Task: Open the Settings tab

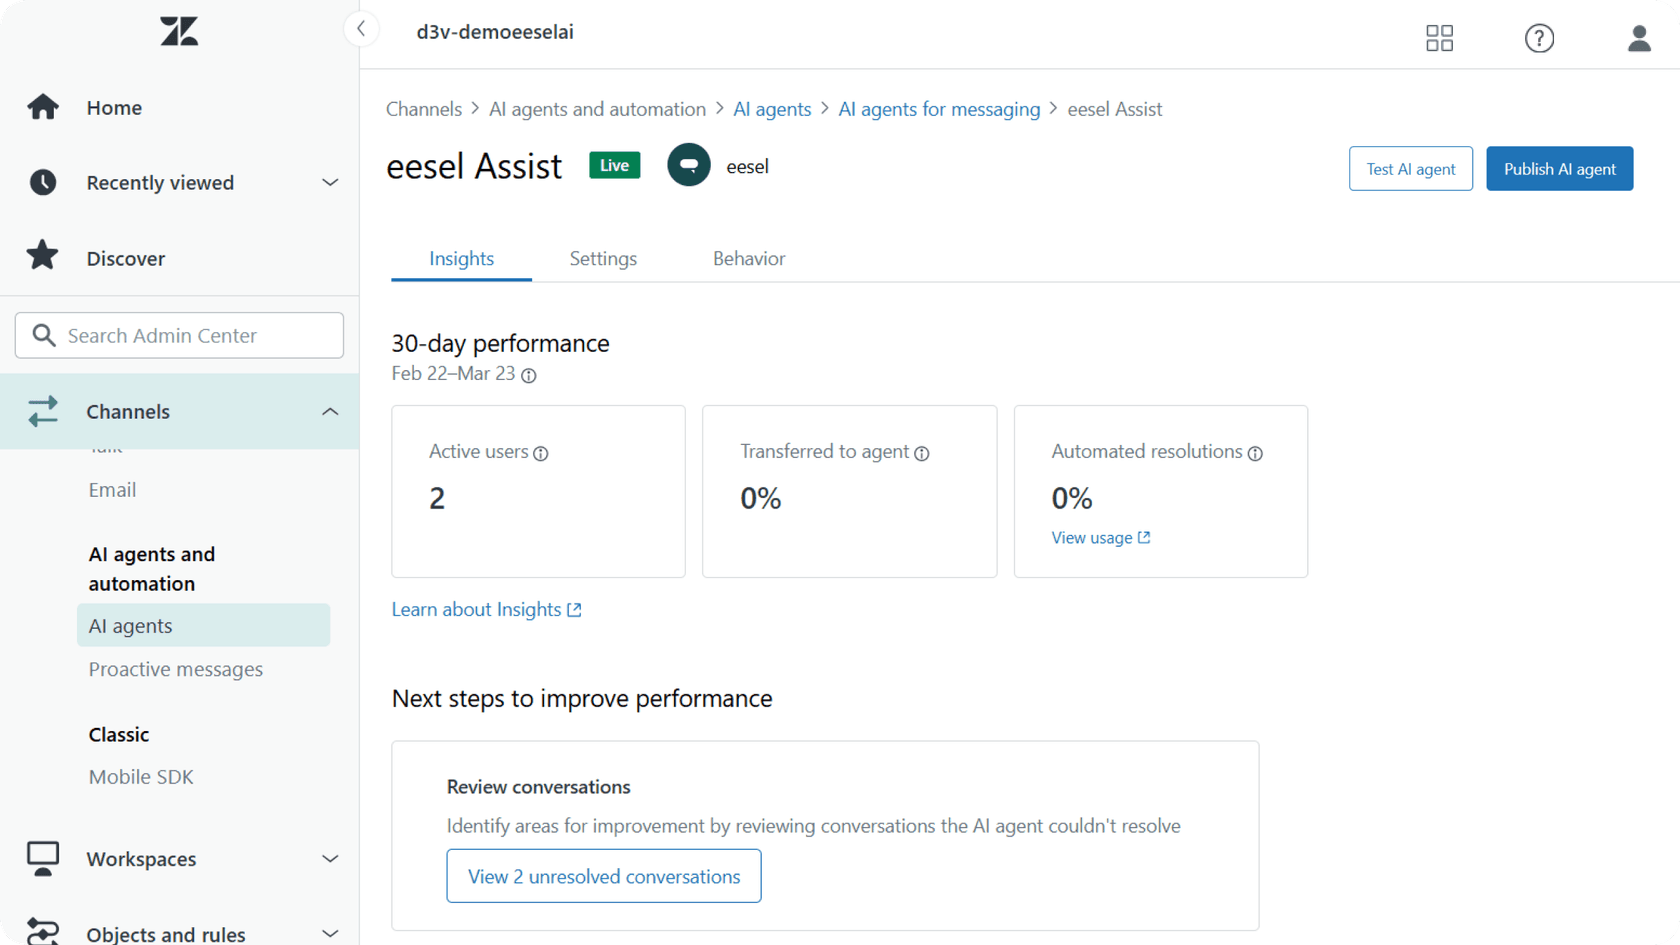Action: click(x=603, y=258)
